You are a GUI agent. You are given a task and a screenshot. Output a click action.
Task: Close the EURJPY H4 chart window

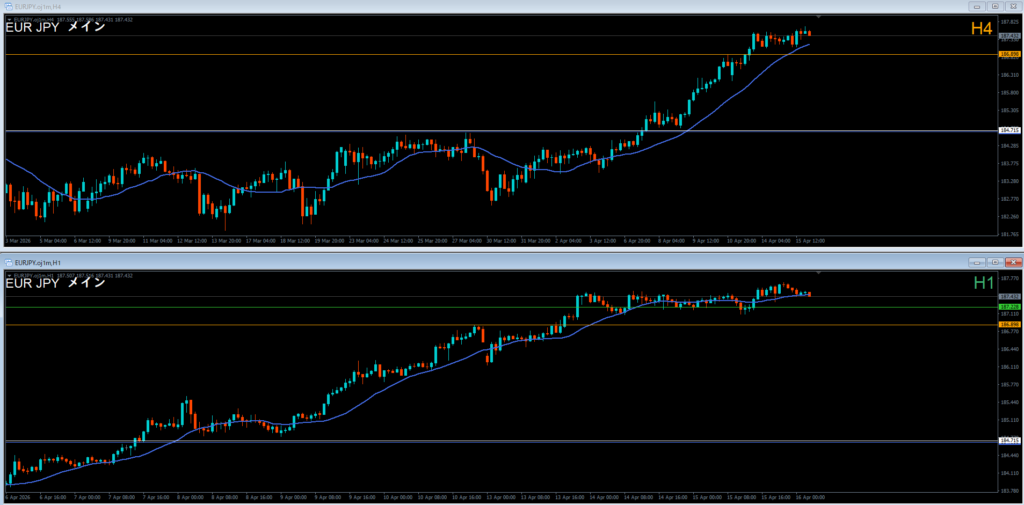pos(1011,6)
